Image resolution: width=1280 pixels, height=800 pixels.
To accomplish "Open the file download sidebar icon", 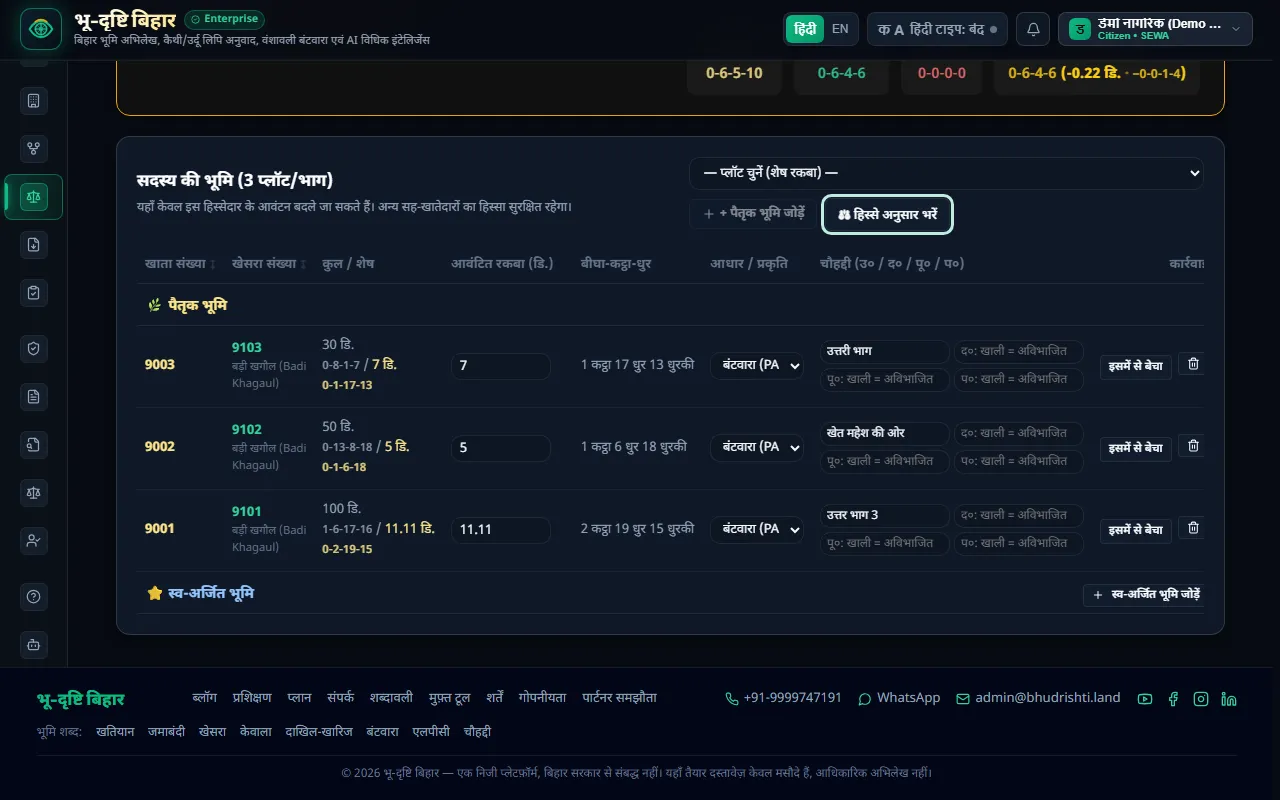I will [34, 245].
